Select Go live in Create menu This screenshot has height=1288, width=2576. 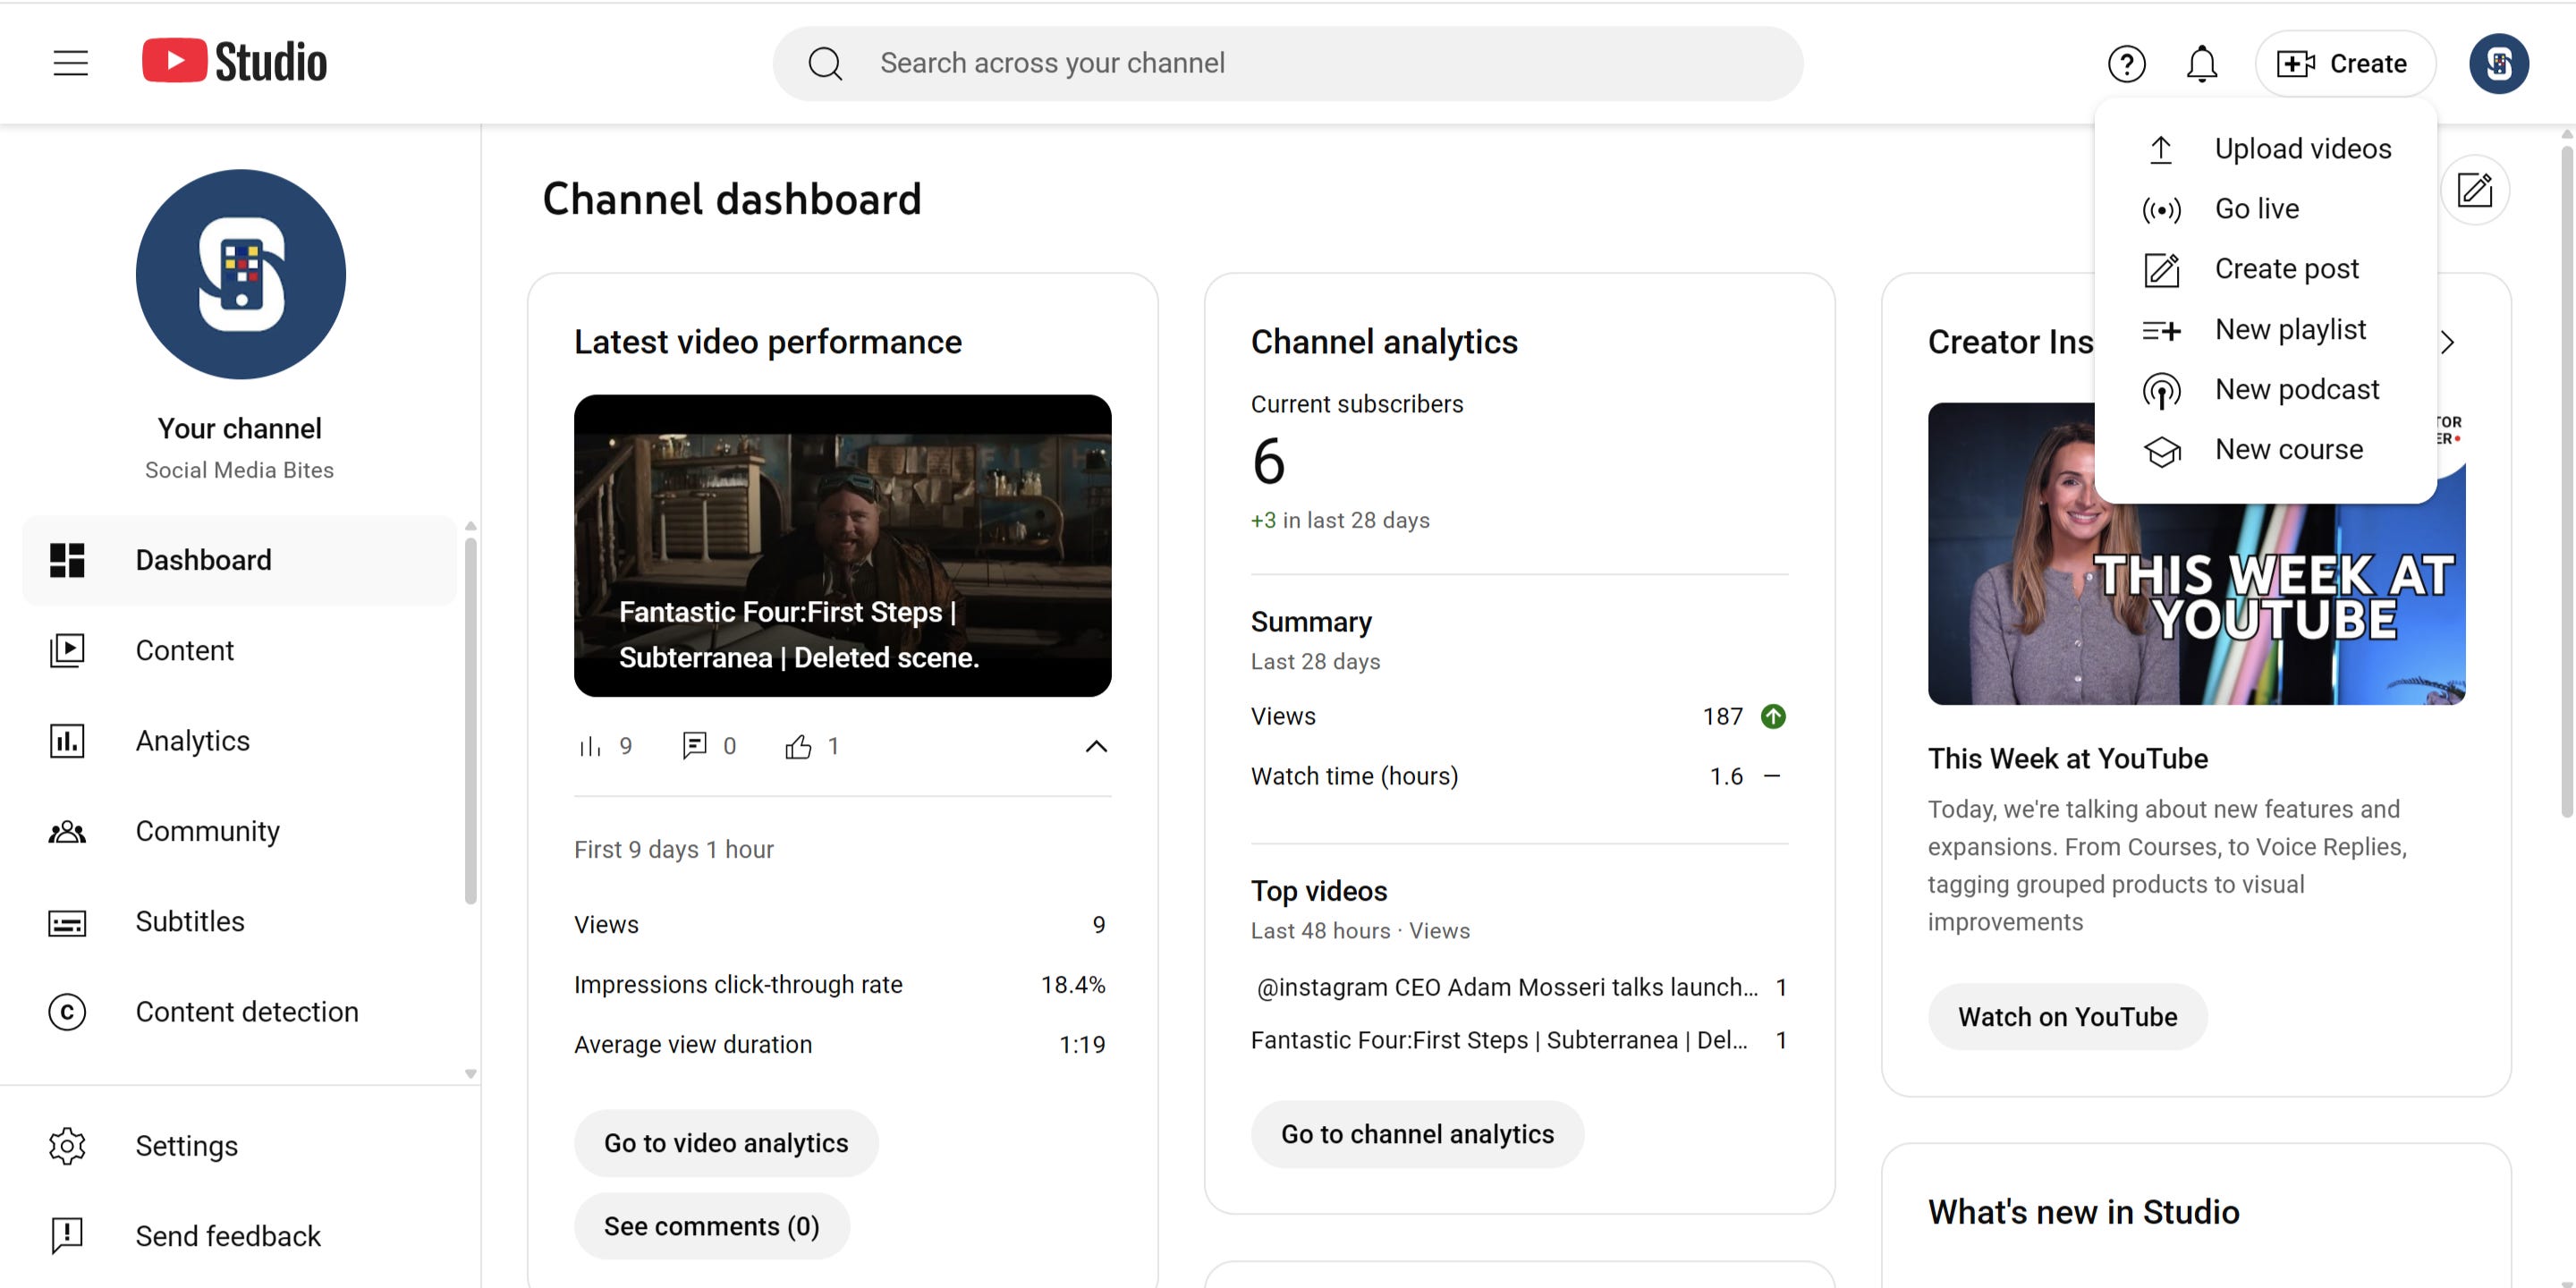point(2256,209)
